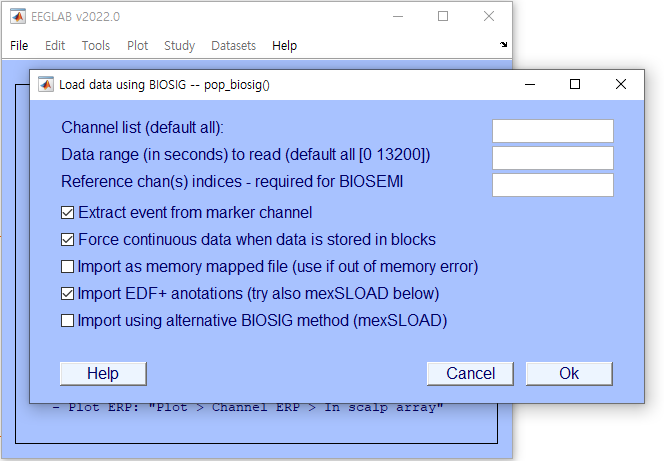Open the Tools menu in EEGLAB
664x461 pixels.
[x=96, y=45]
